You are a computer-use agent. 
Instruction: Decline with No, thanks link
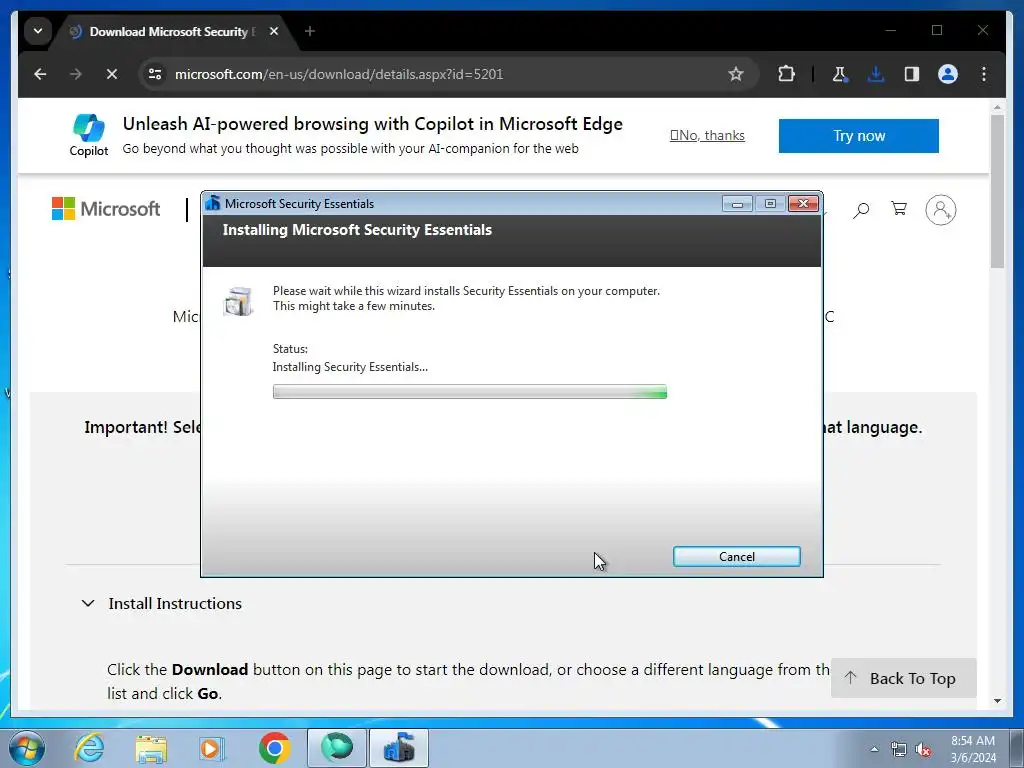tap(707, 135)
